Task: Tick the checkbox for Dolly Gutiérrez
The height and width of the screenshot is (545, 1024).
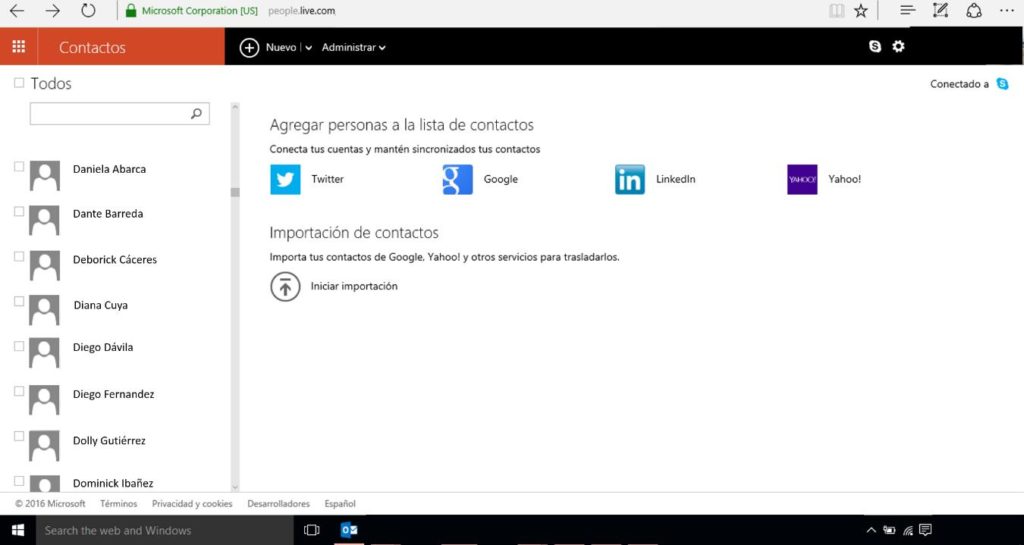Action: [x=19, y=436]
